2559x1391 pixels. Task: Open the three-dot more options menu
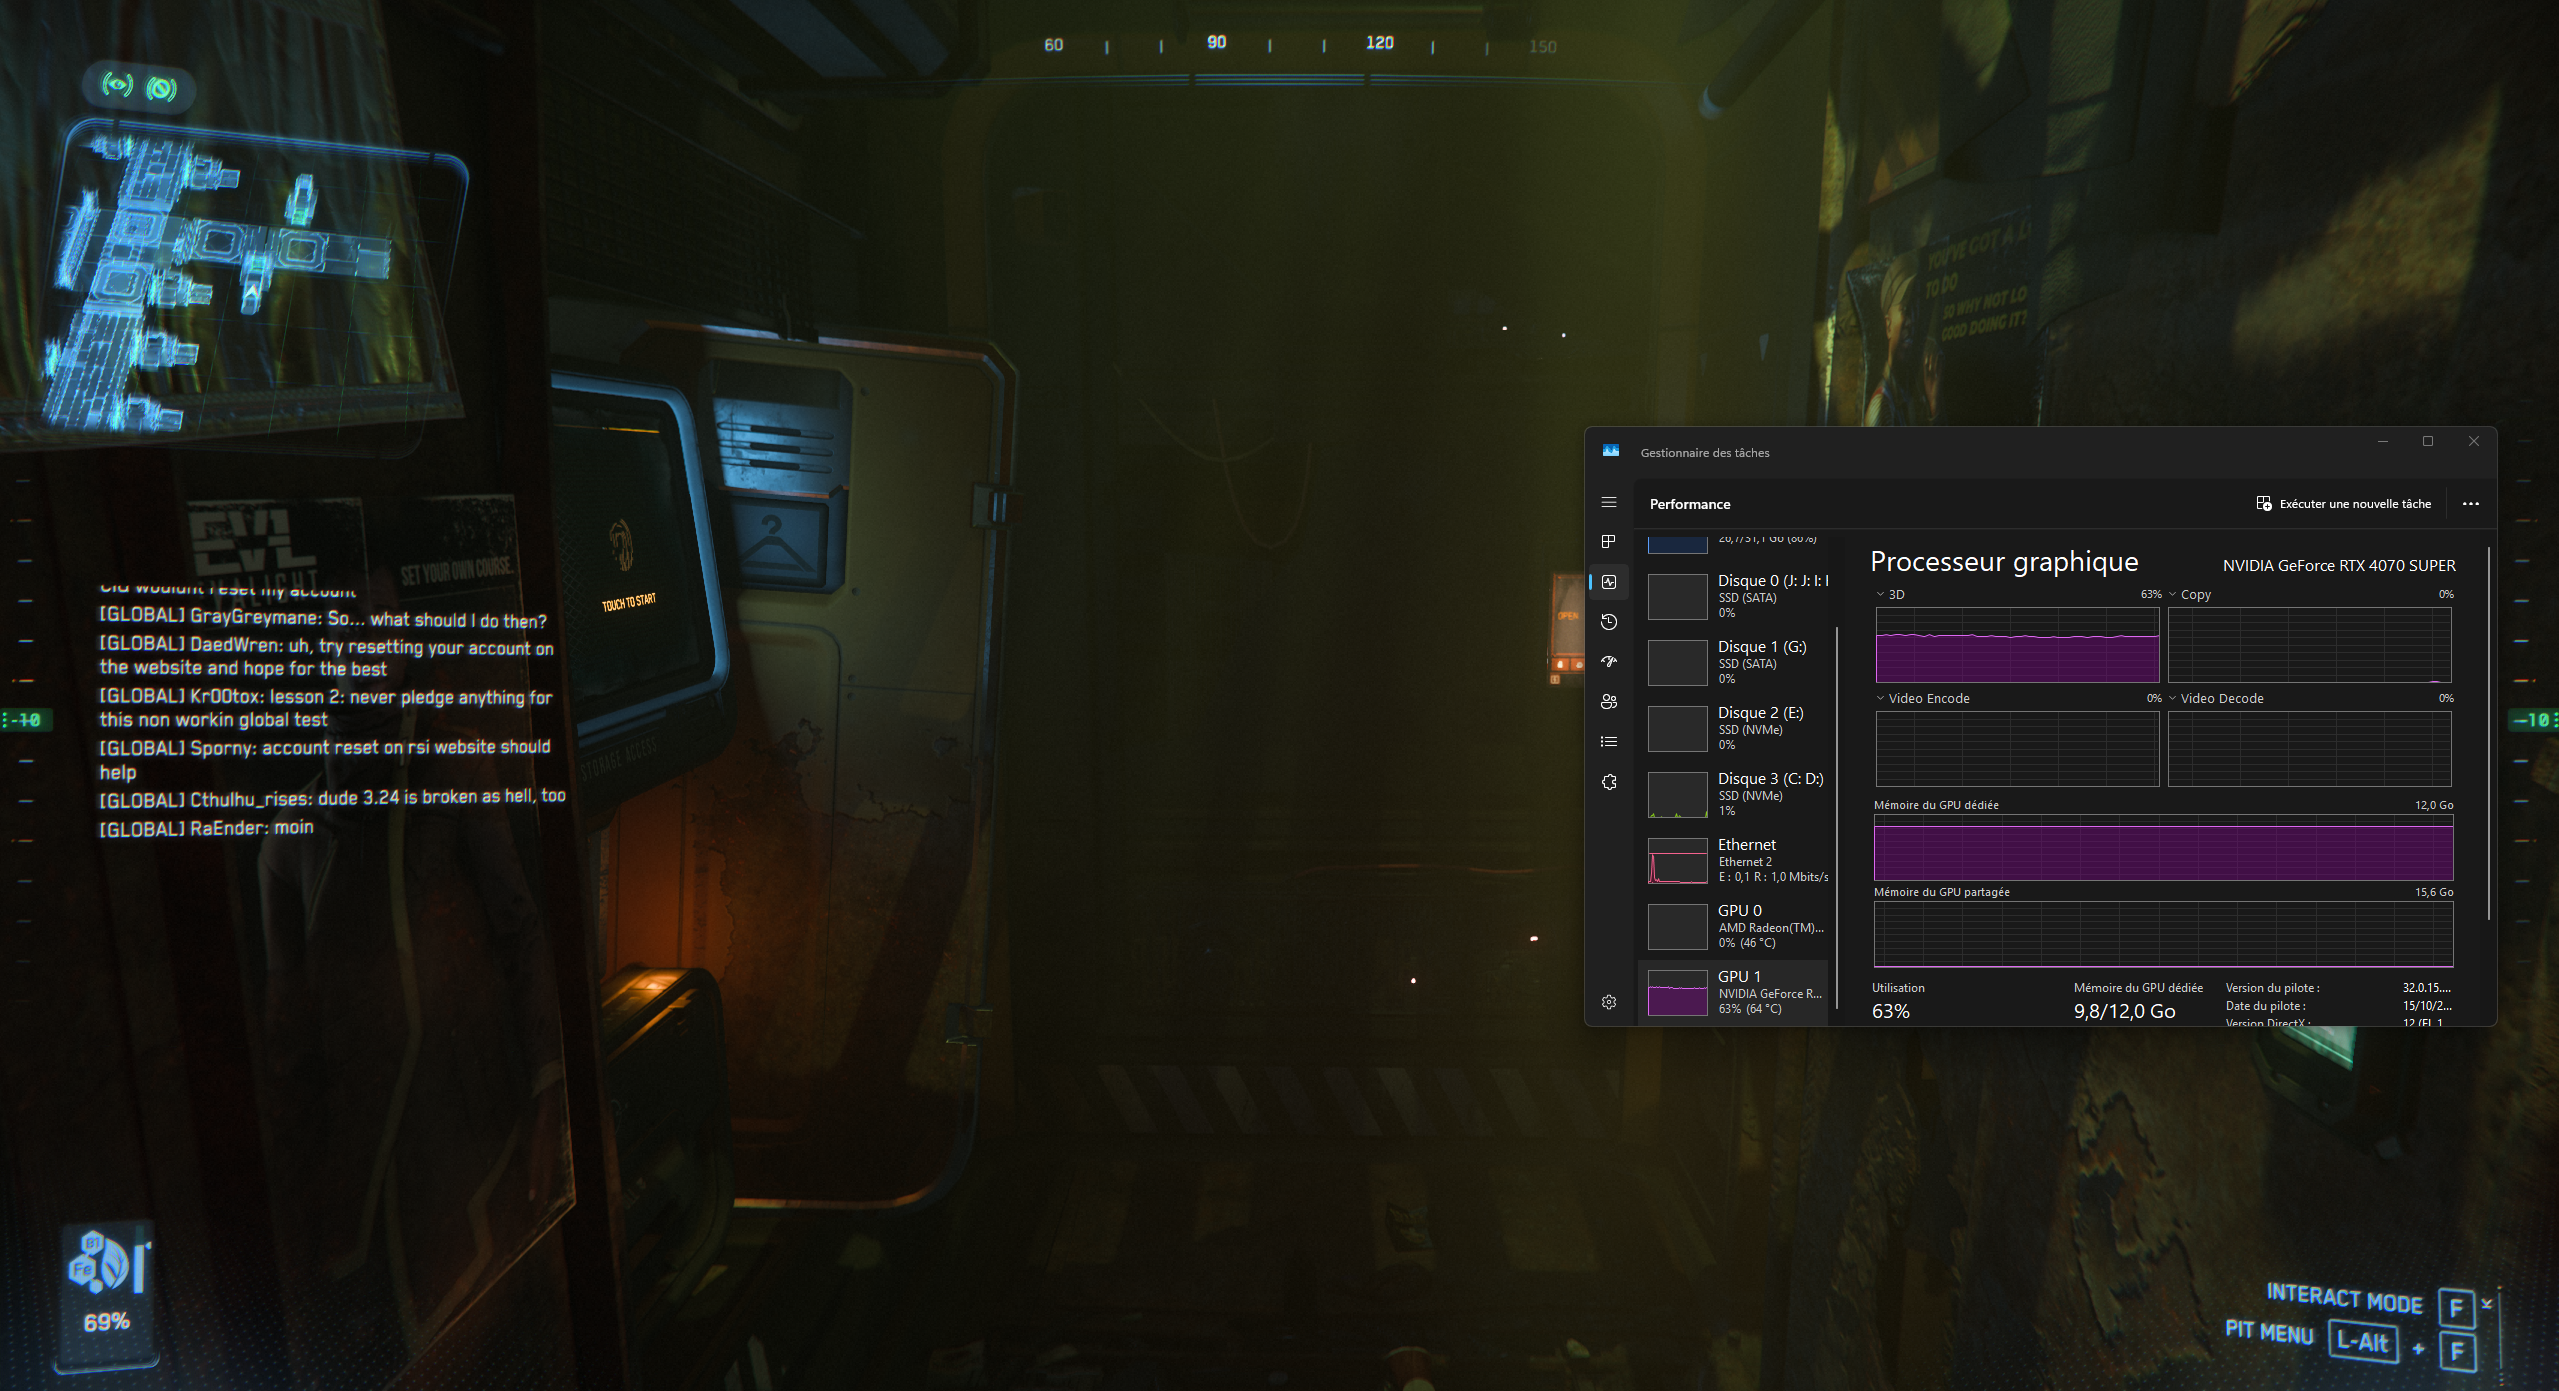[2471, 504]
